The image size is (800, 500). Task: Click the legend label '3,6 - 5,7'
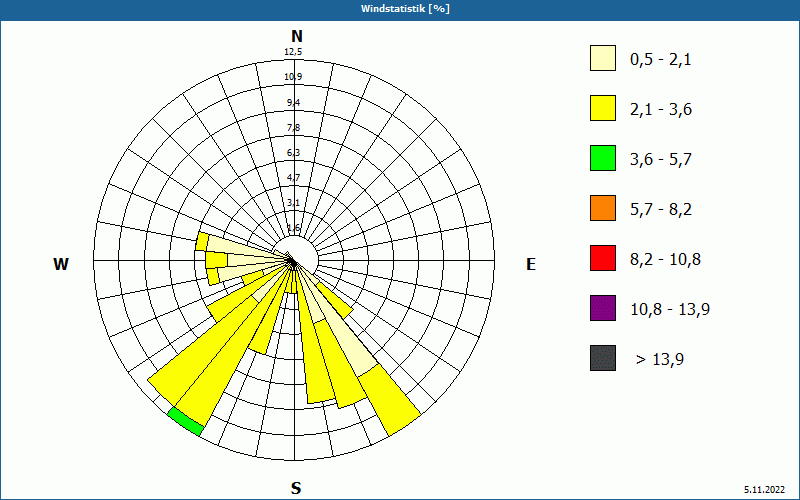pyautogui.click(x=661, y=160)
